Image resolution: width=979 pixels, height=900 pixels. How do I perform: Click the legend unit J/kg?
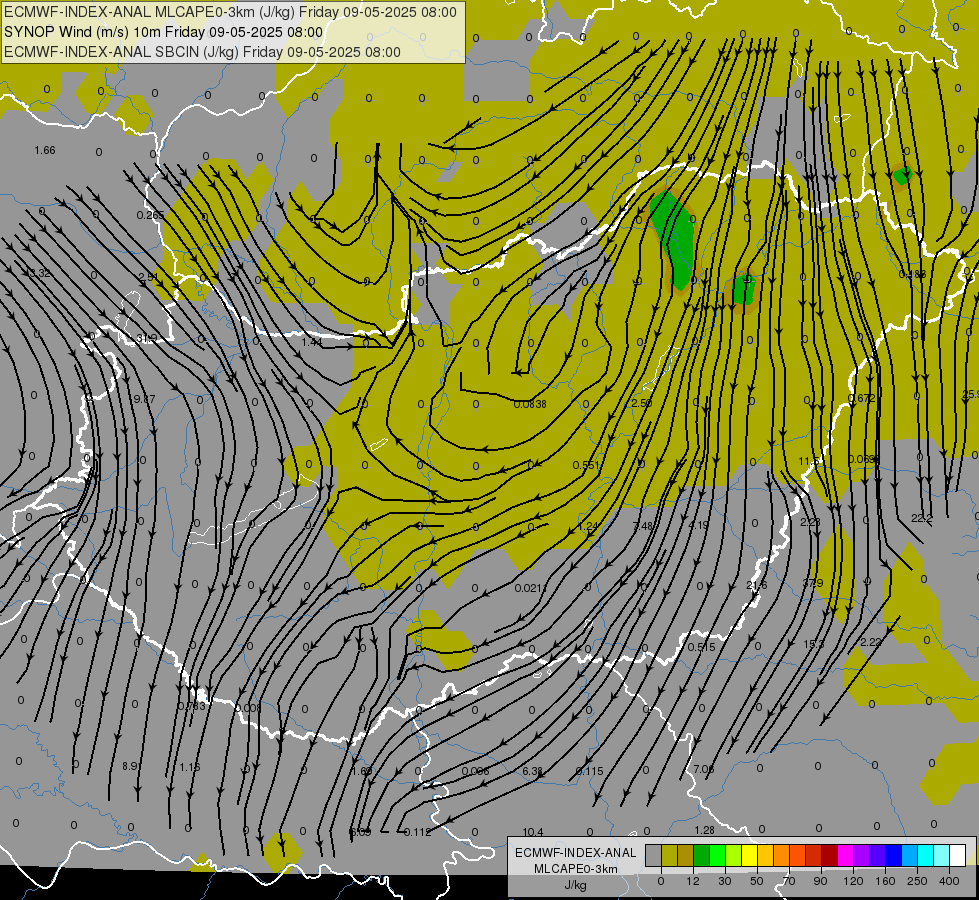coord(575,885)
